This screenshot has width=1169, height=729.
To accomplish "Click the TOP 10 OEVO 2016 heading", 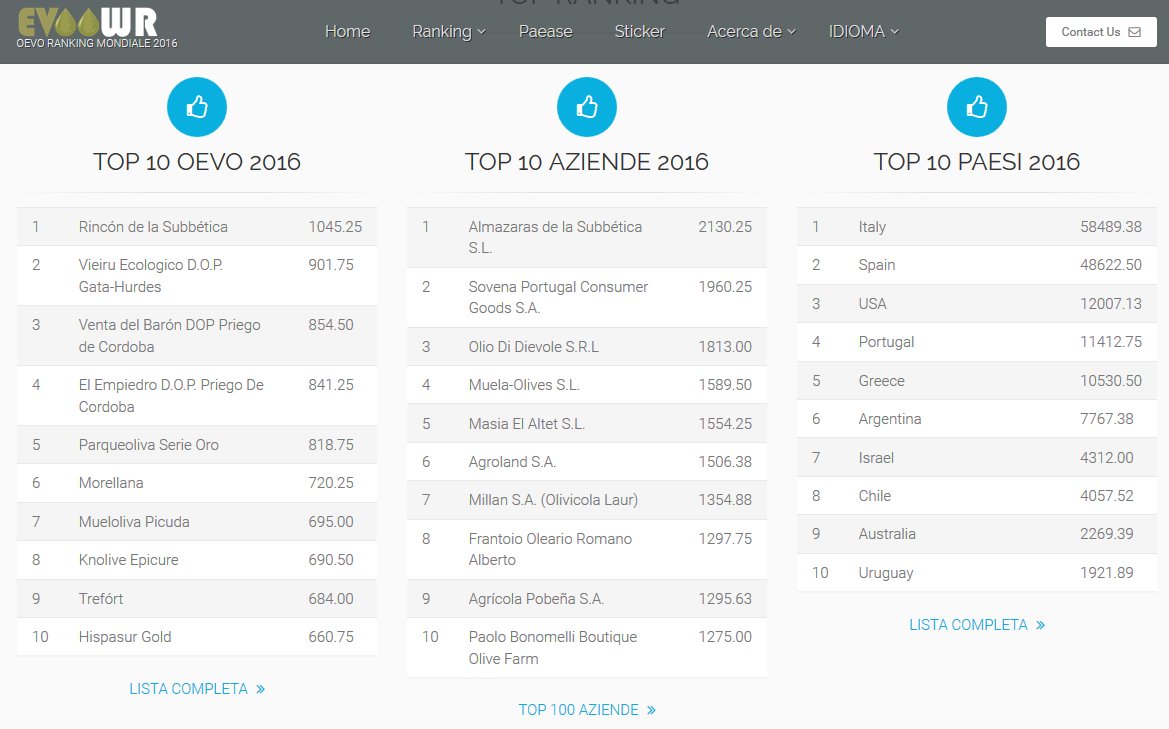I will pyautogui.click(x=197, y=162).
